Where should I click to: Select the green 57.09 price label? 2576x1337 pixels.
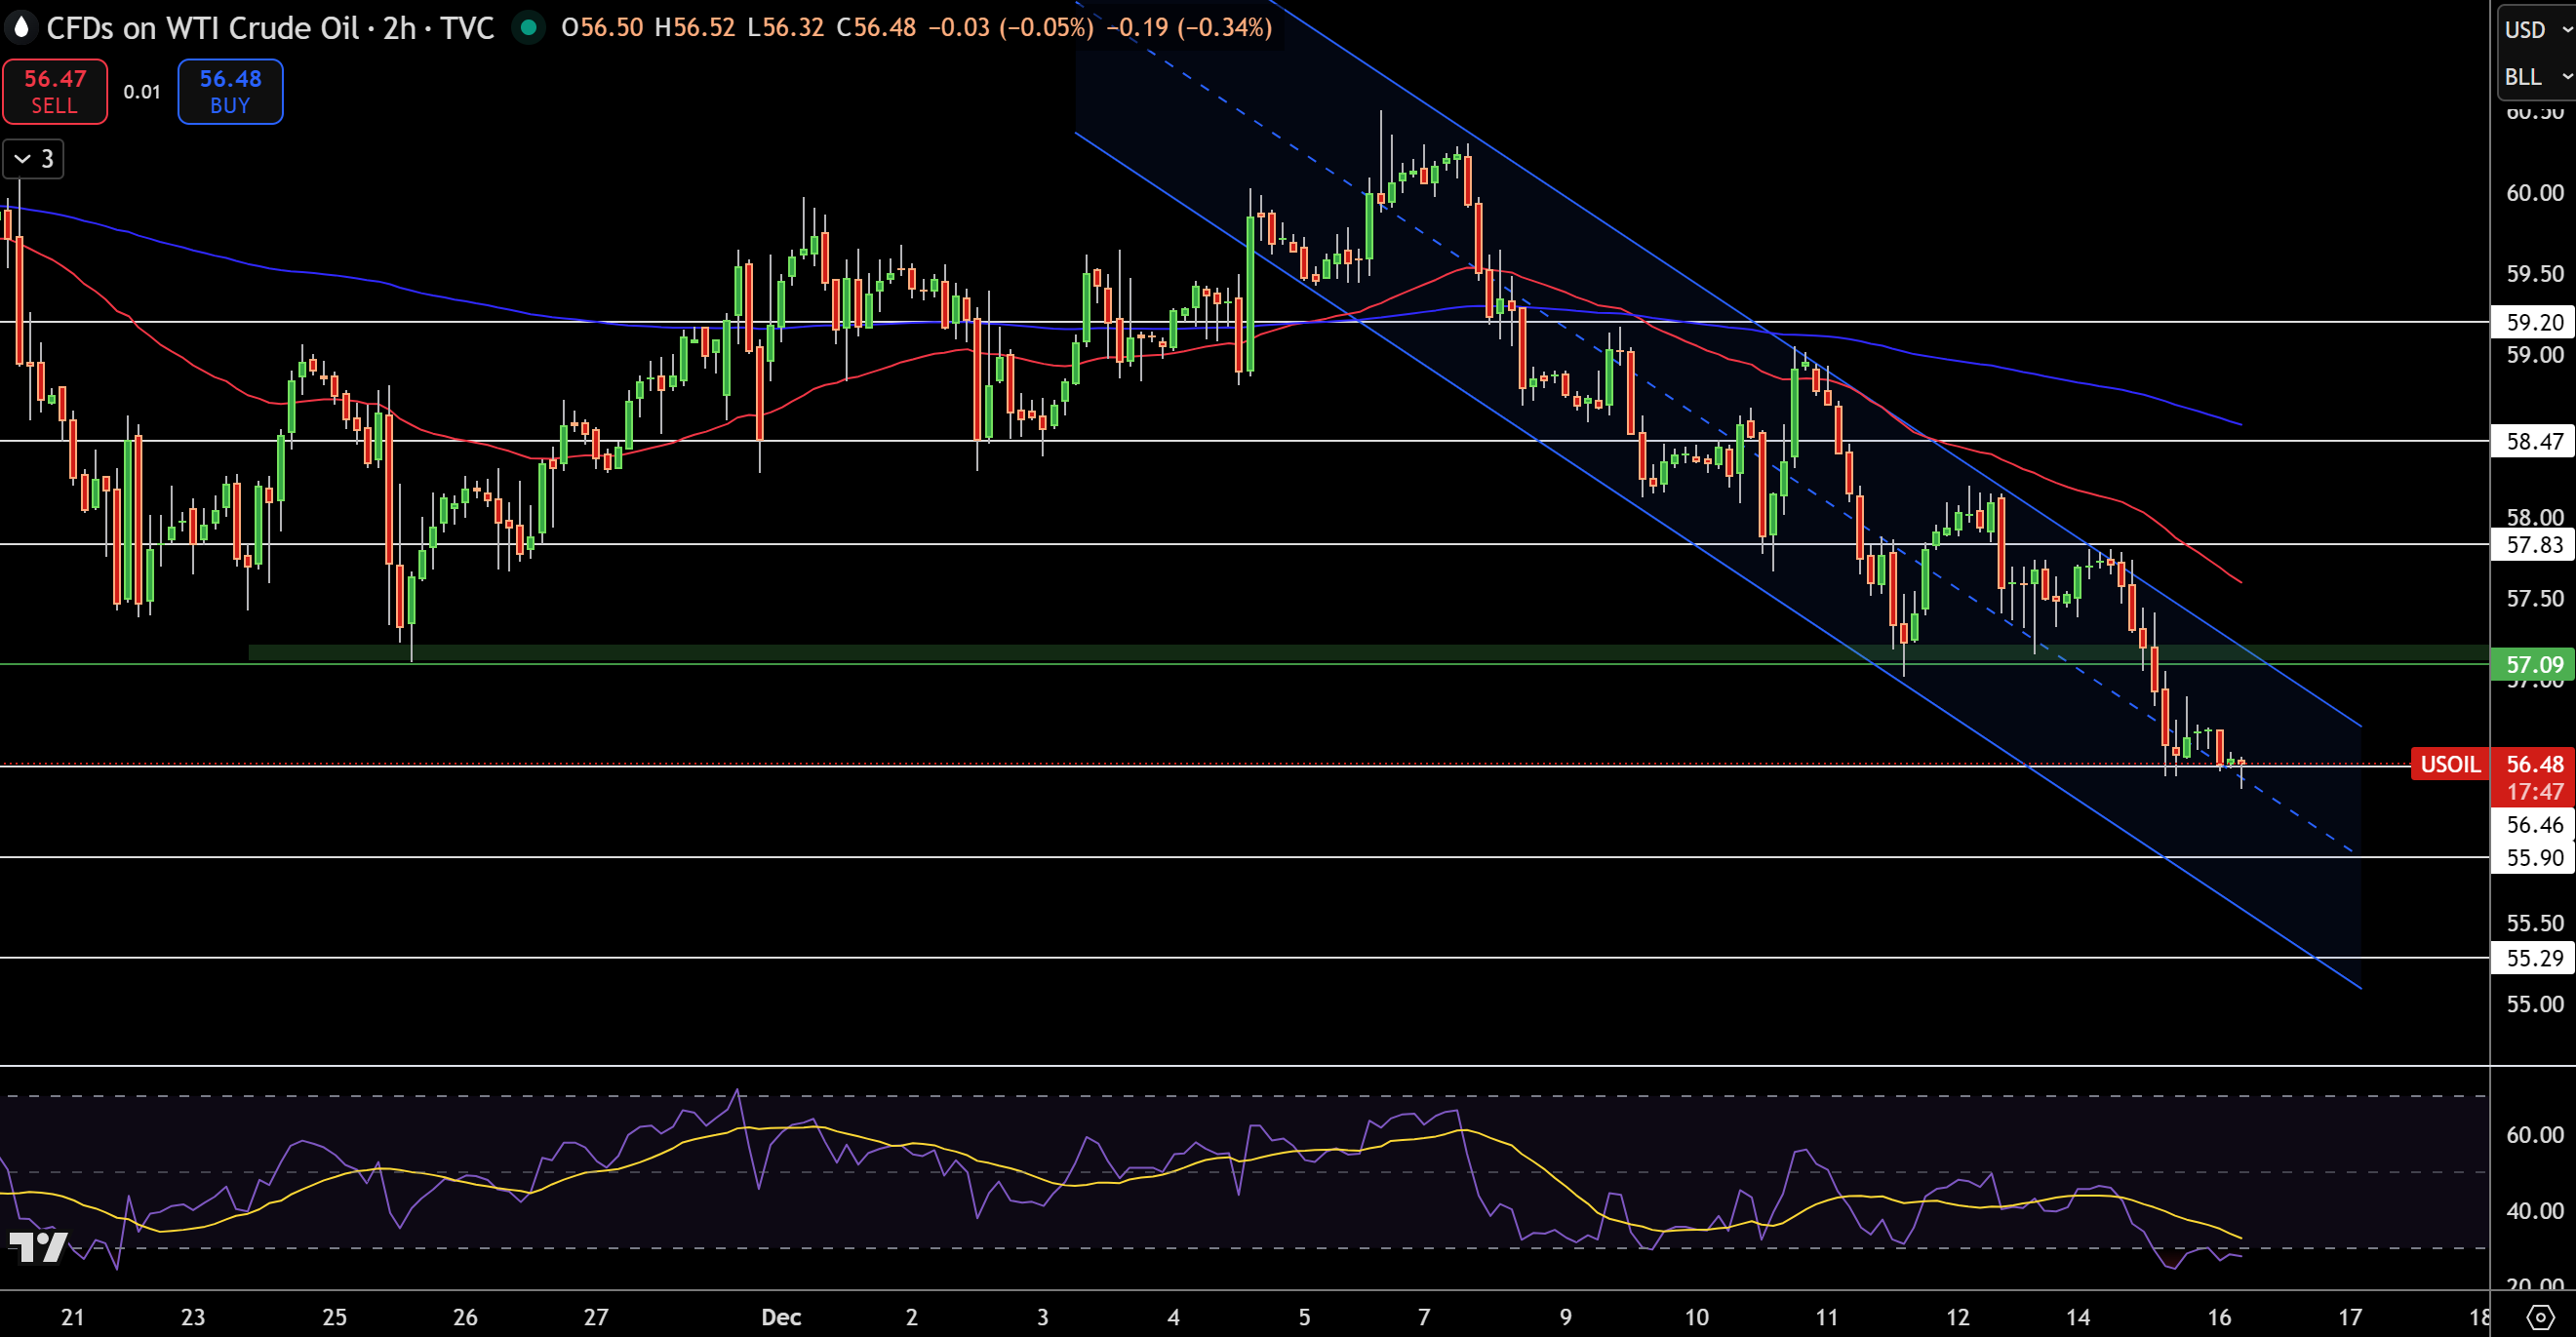2533,664
